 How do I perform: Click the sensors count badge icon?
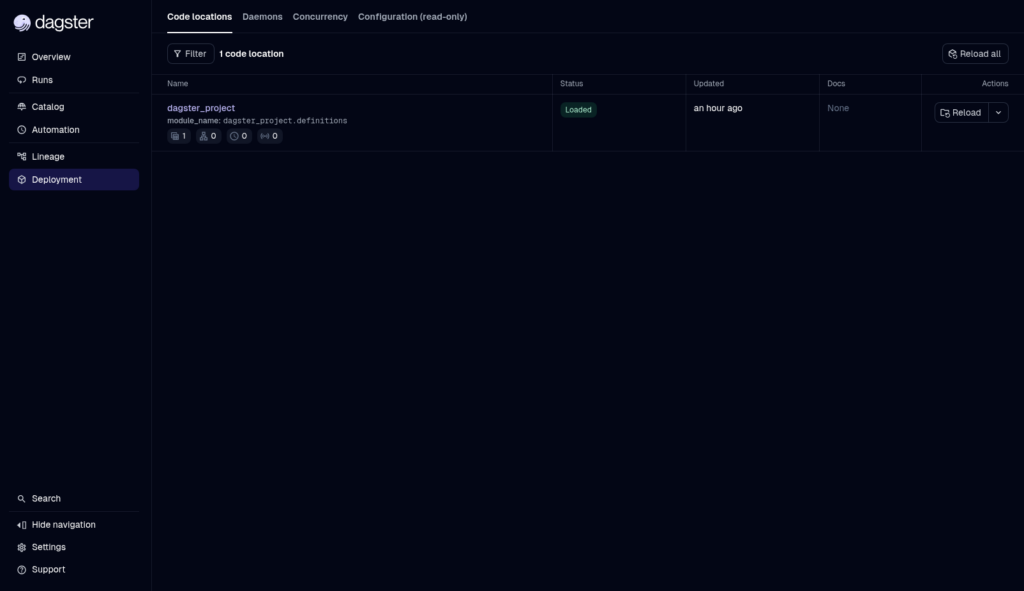[269, 136]
